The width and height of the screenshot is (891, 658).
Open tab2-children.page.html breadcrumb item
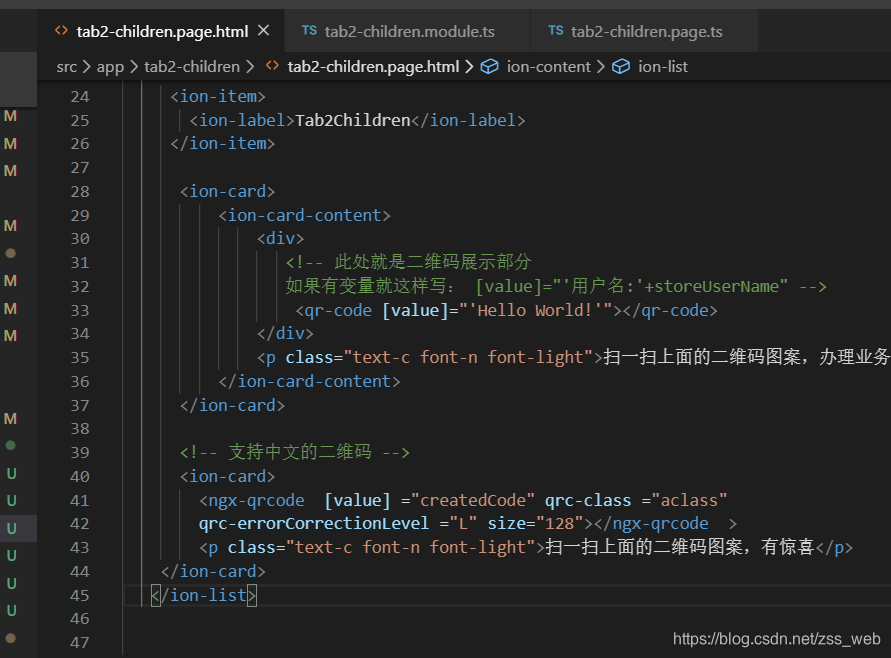pos(373,67)
